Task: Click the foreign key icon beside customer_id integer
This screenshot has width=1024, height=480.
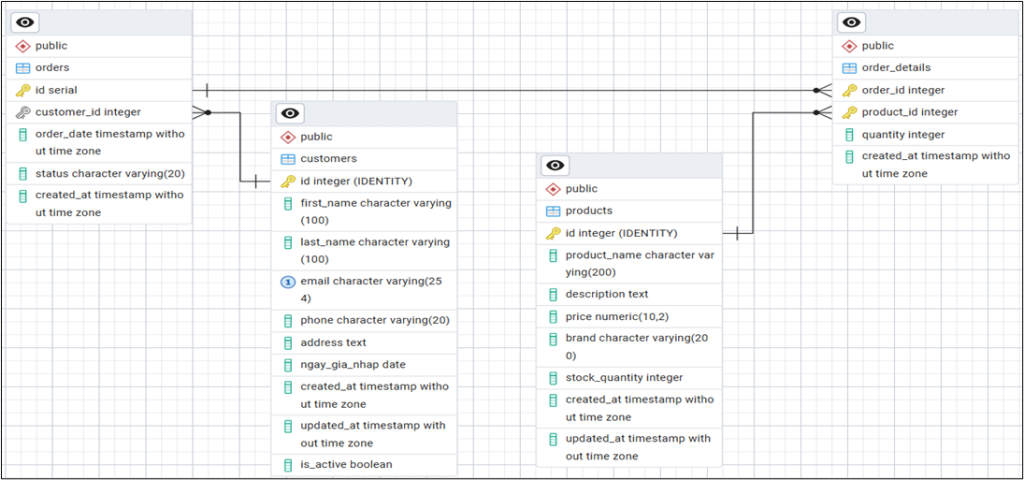Action: tap(23, 112)
